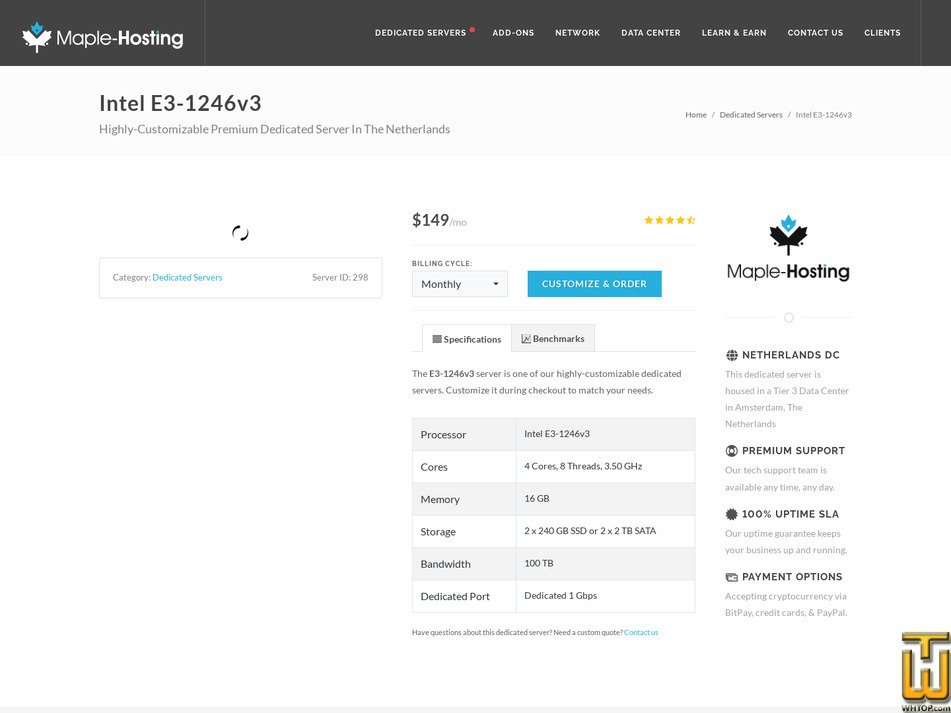Switch to the Specifications tab

click(x=466, y=338)
